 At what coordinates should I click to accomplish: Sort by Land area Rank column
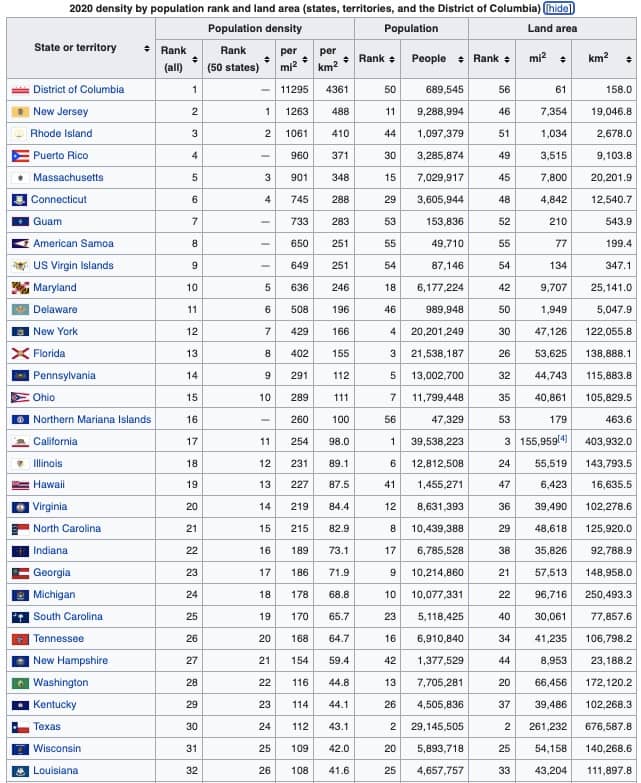507,59
